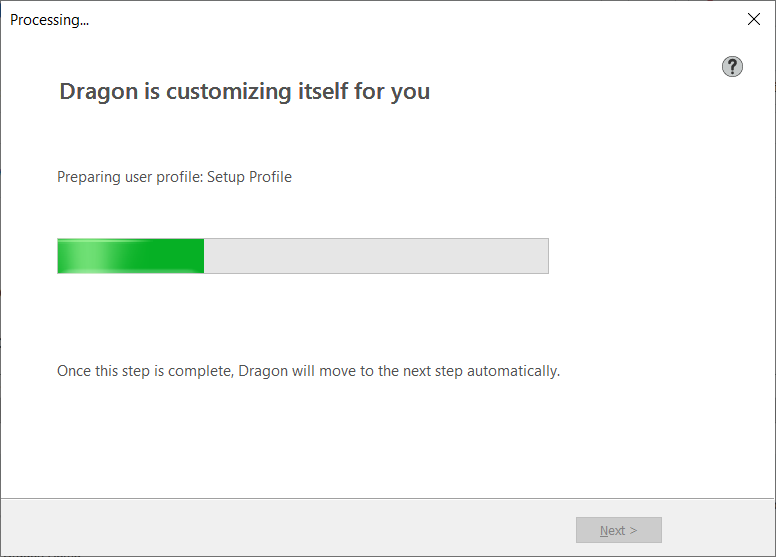Click the 'Once this step is complete' note
This screenshot has width=776, height=557.
(308, 371)
